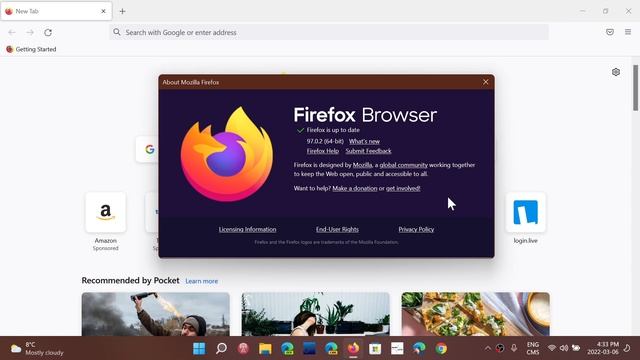
Task: Switch to Firefox in the taskbar
Action: (353, 349)
